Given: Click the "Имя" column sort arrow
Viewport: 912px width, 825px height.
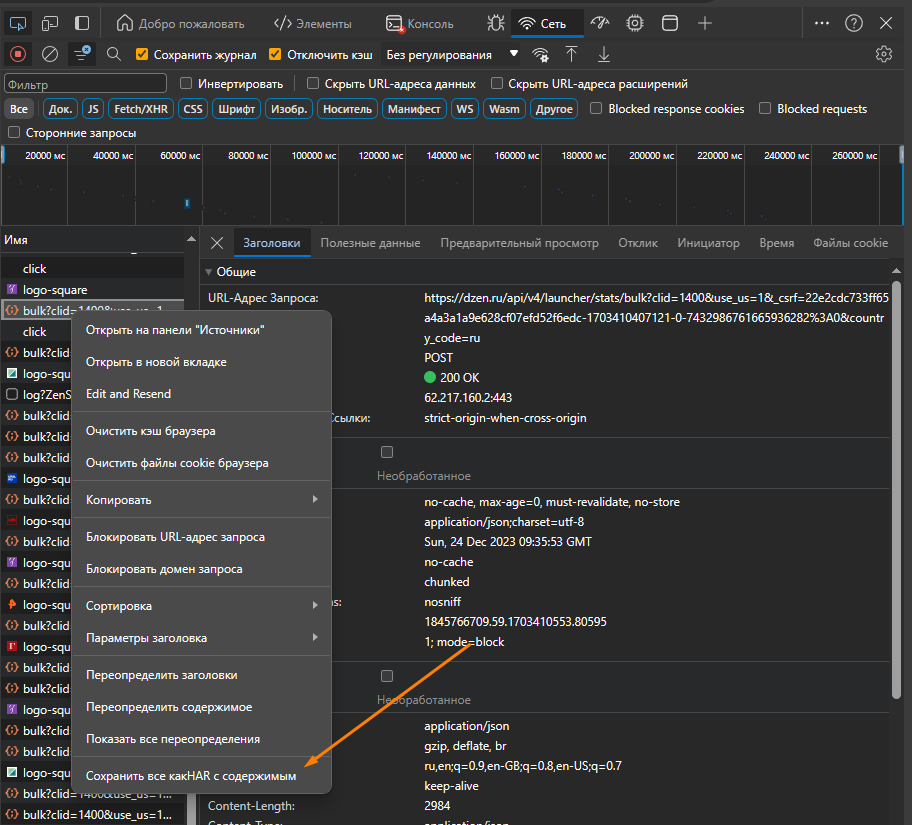Looking at the screenshot, I should coord(191,240).
